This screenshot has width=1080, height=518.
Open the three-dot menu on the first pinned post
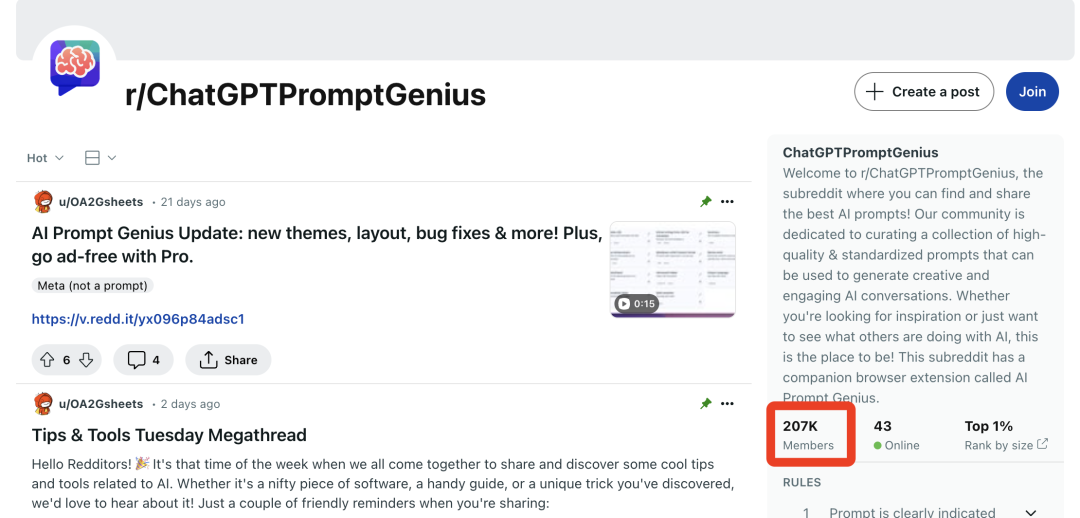click(x=727, y=202)
